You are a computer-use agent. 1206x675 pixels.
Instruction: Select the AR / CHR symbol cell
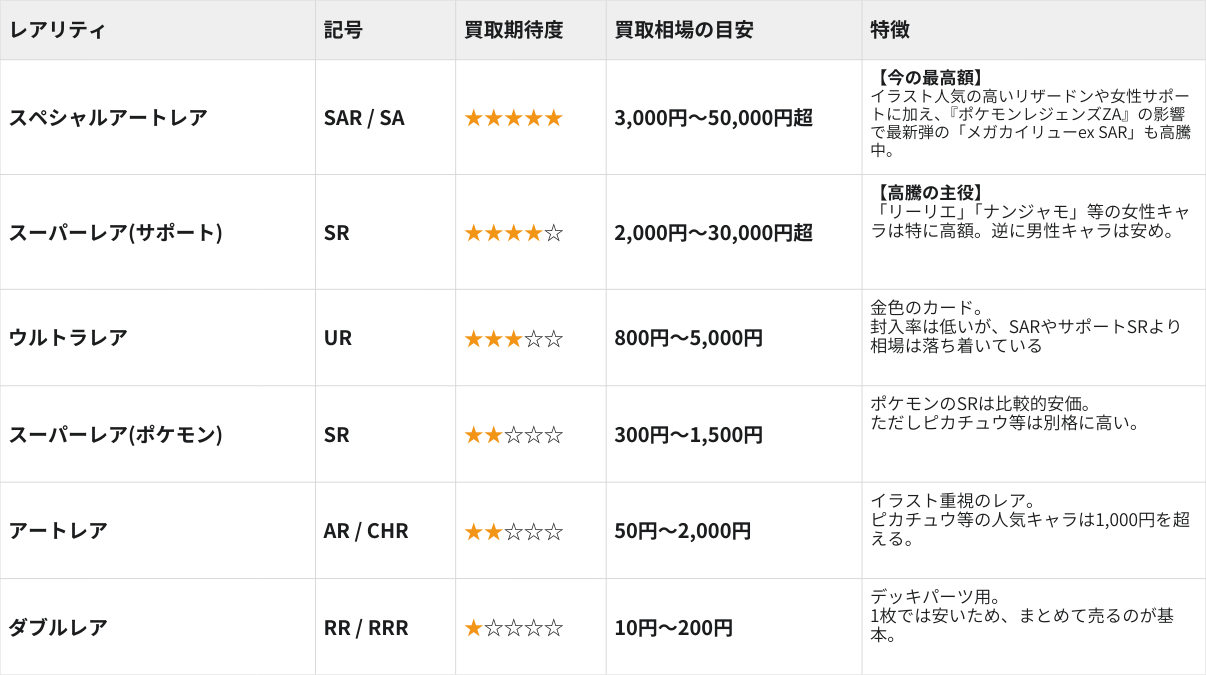pos(366,531)
